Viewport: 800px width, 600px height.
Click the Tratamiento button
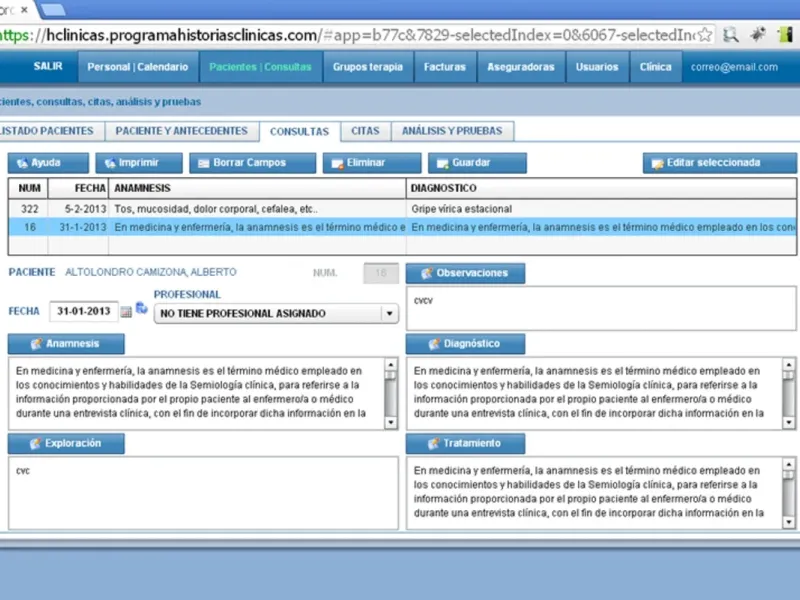[x=465, y=443]
